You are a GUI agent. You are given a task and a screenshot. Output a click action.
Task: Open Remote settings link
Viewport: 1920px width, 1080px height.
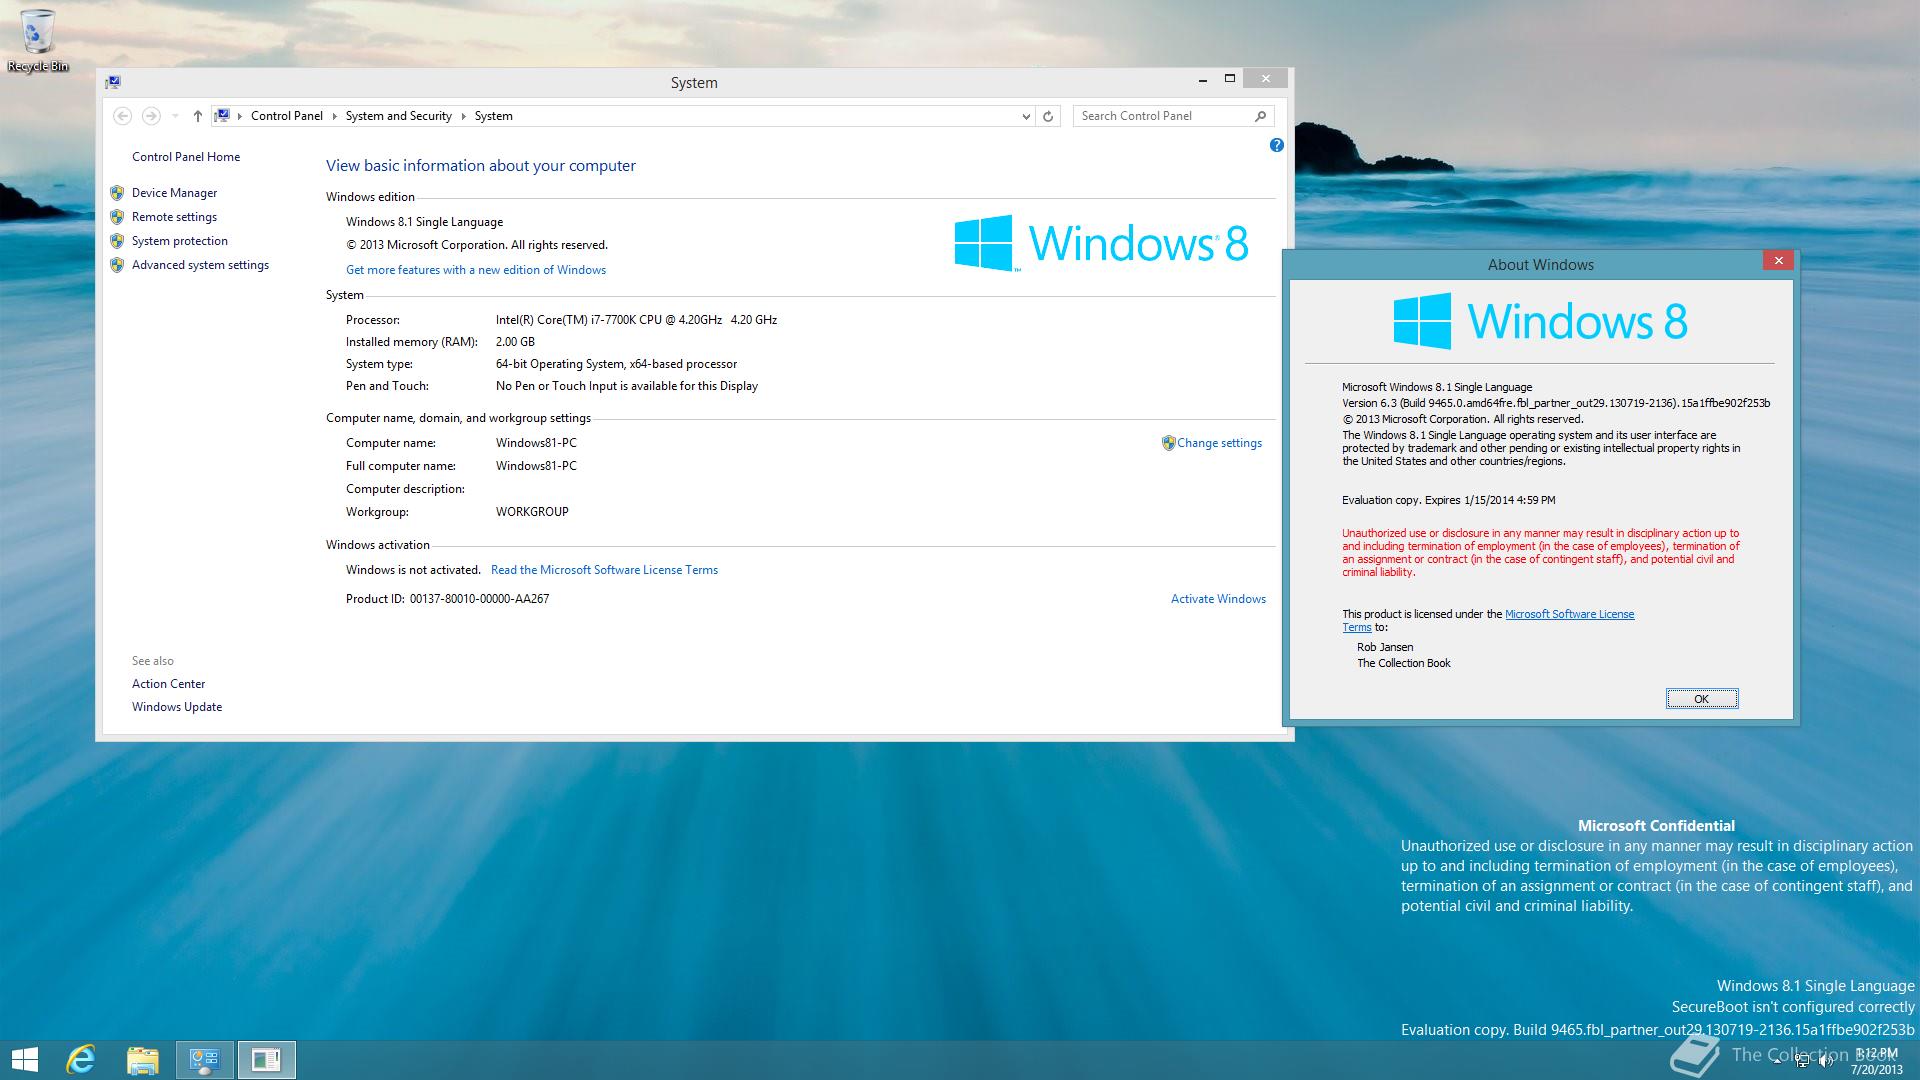pyautogui.click(x=174, y=217)
